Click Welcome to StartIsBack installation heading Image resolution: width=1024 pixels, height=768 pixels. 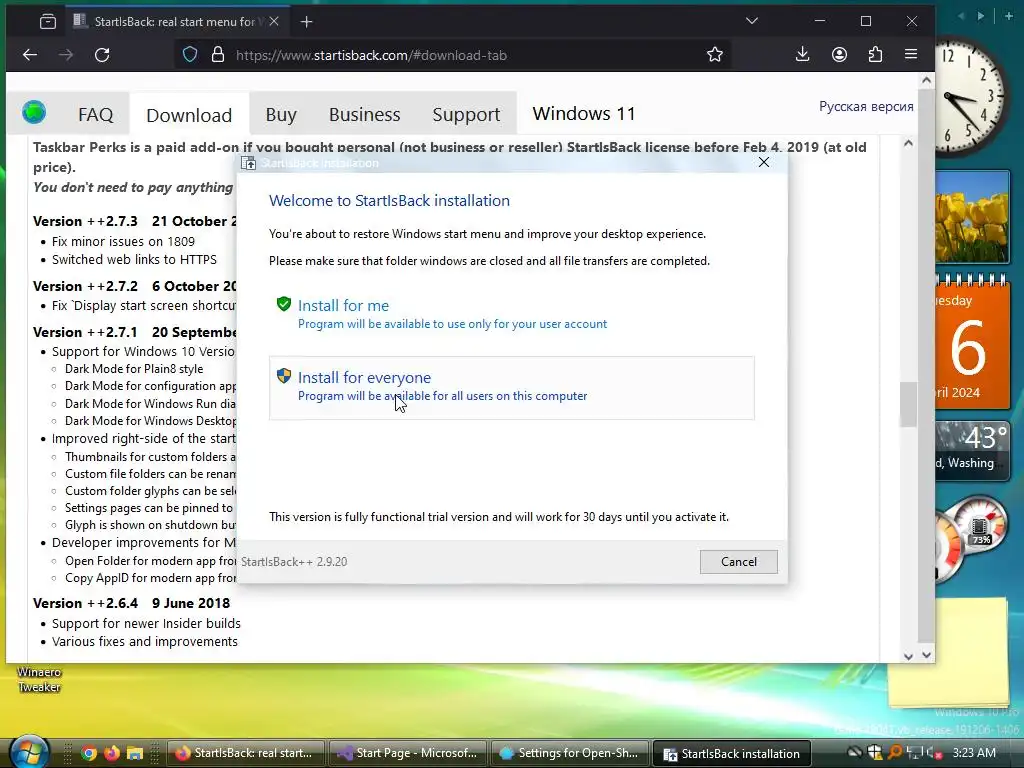389,200
